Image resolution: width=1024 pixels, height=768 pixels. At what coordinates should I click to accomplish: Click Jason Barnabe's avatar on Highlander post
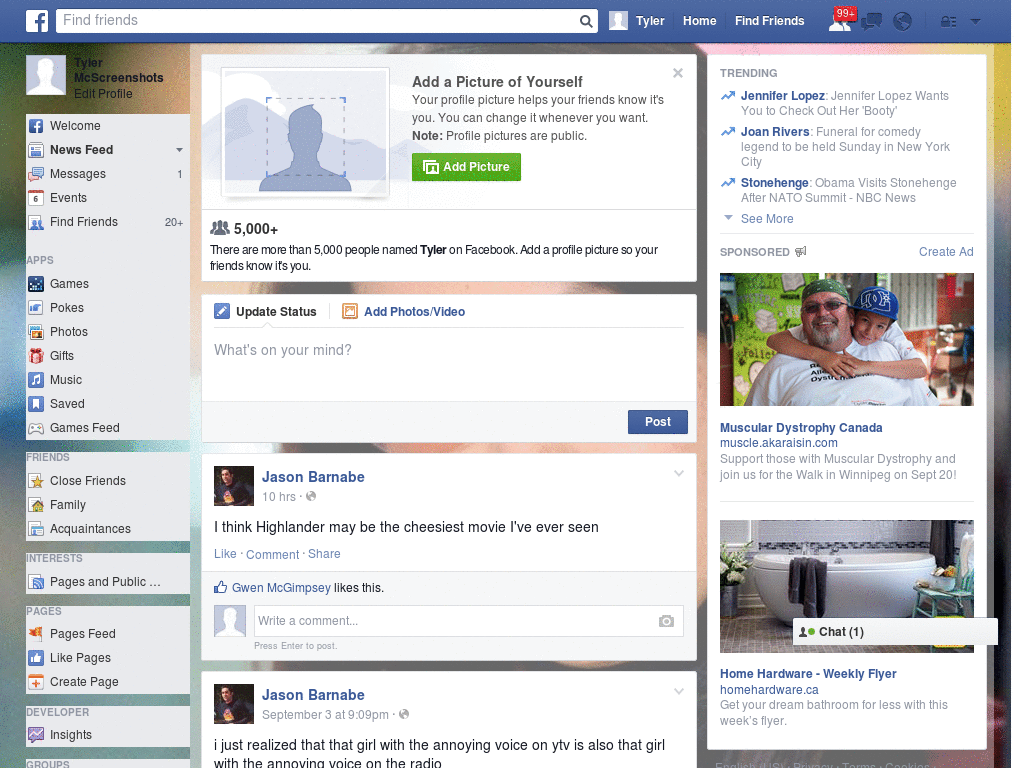(234, 486)
